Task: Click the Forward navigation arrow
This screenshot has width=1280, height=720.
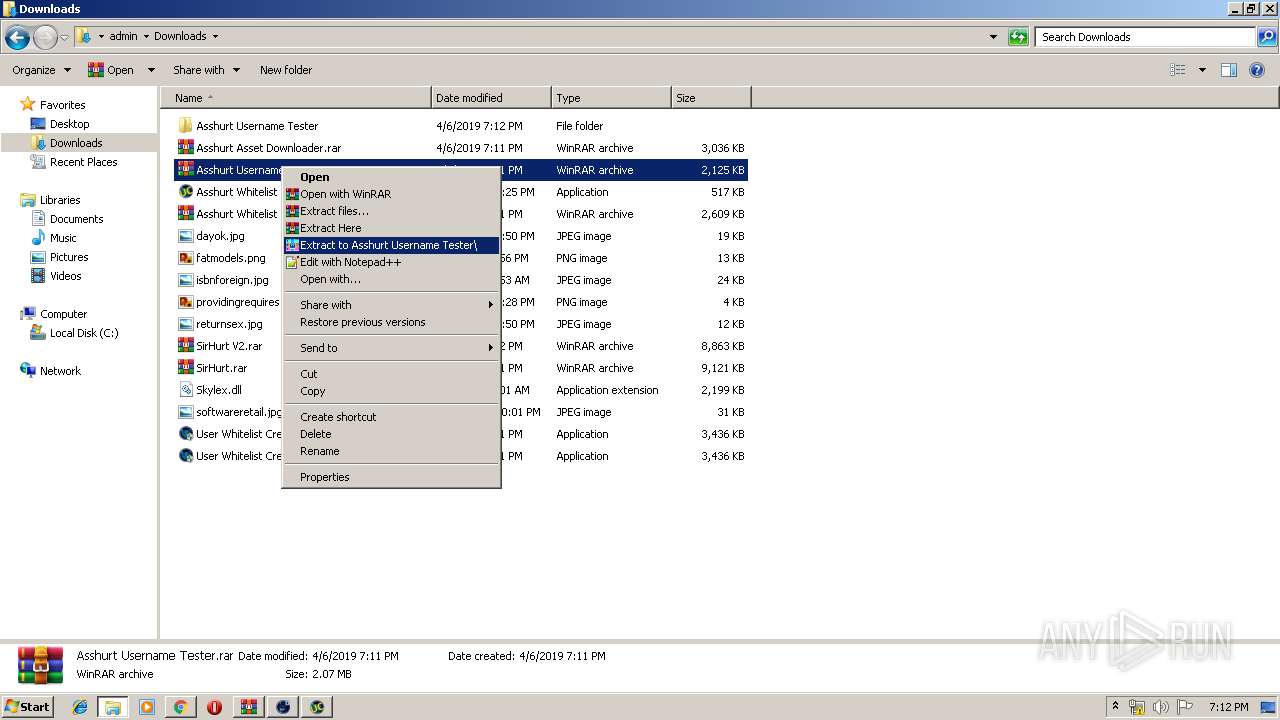Action: click(46, 38)
